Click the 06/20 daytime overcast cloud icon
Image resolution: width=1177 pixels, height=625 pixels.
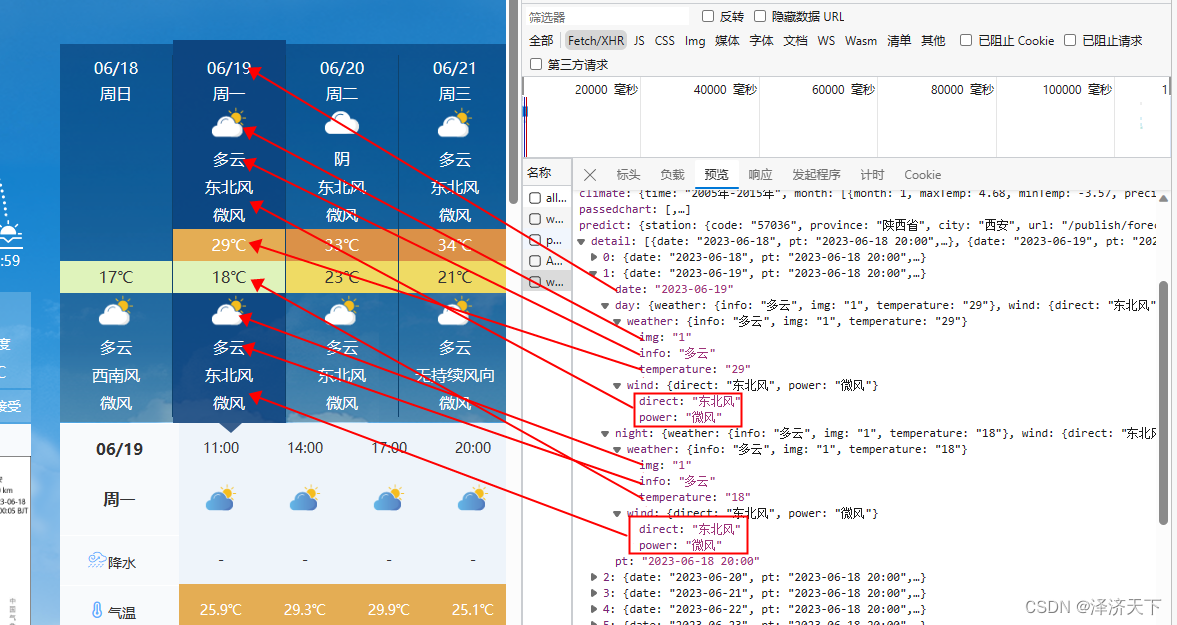pos(342,124)
